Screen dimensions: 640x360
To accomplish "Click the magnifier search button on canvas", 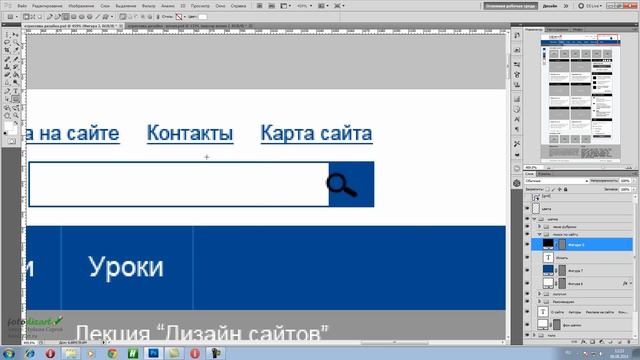I will (351, 184).
